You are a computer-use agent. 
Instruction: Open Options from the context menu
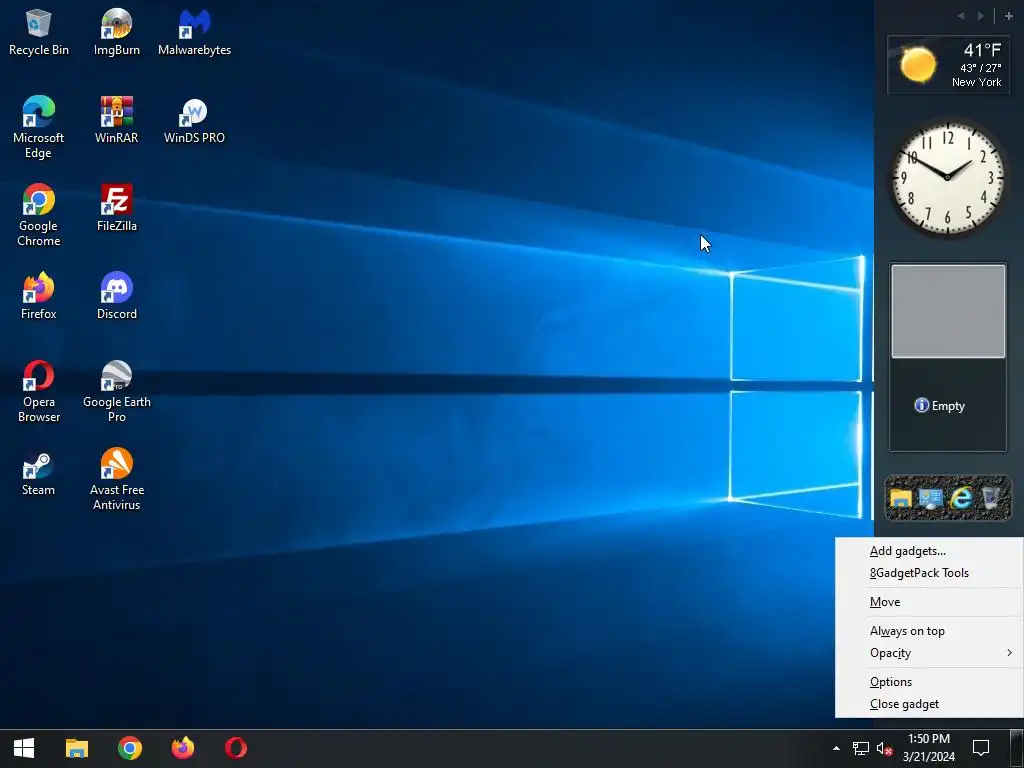pyautogui.click(x=929, y=682)
